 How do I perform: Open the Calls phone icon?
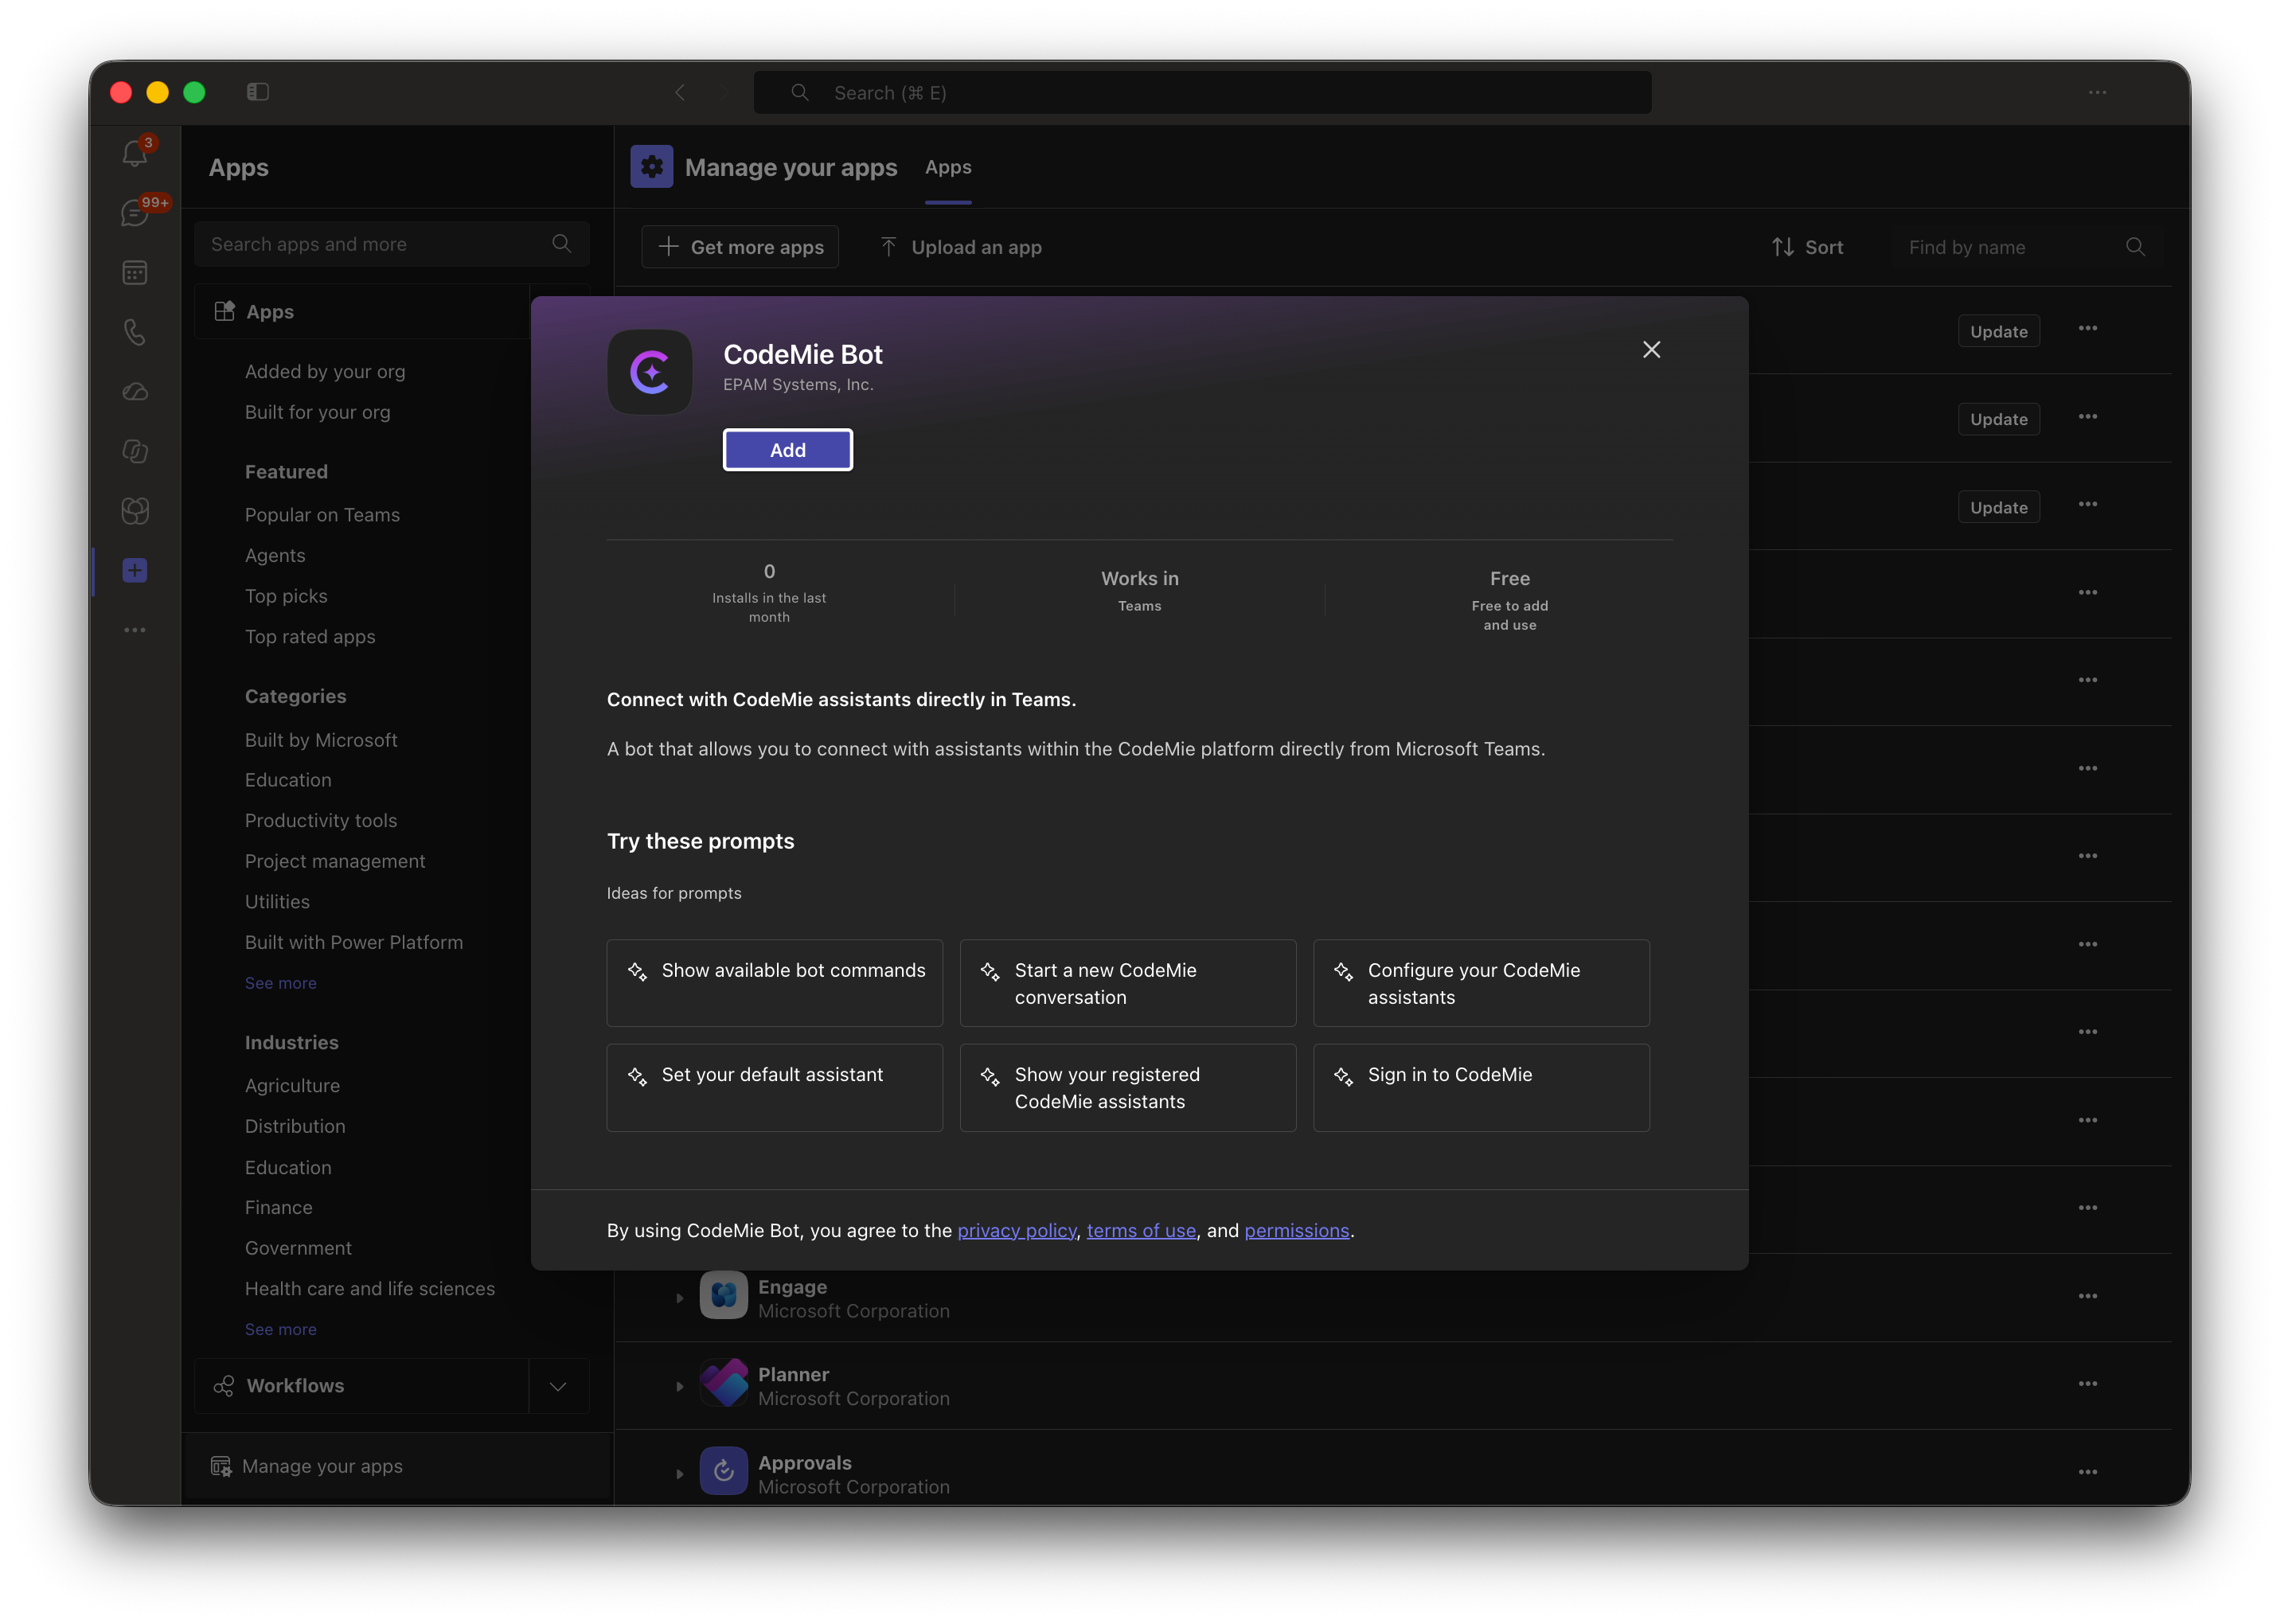pos(135,332)
